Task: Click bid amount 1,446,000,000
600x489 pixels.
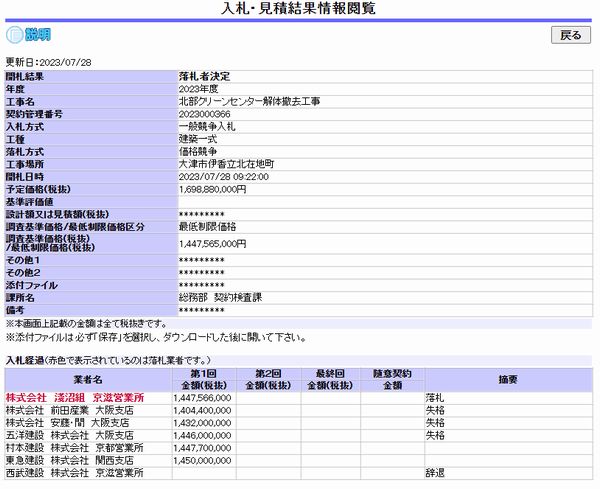Action: pyautogui.click(x=202, y=435)
